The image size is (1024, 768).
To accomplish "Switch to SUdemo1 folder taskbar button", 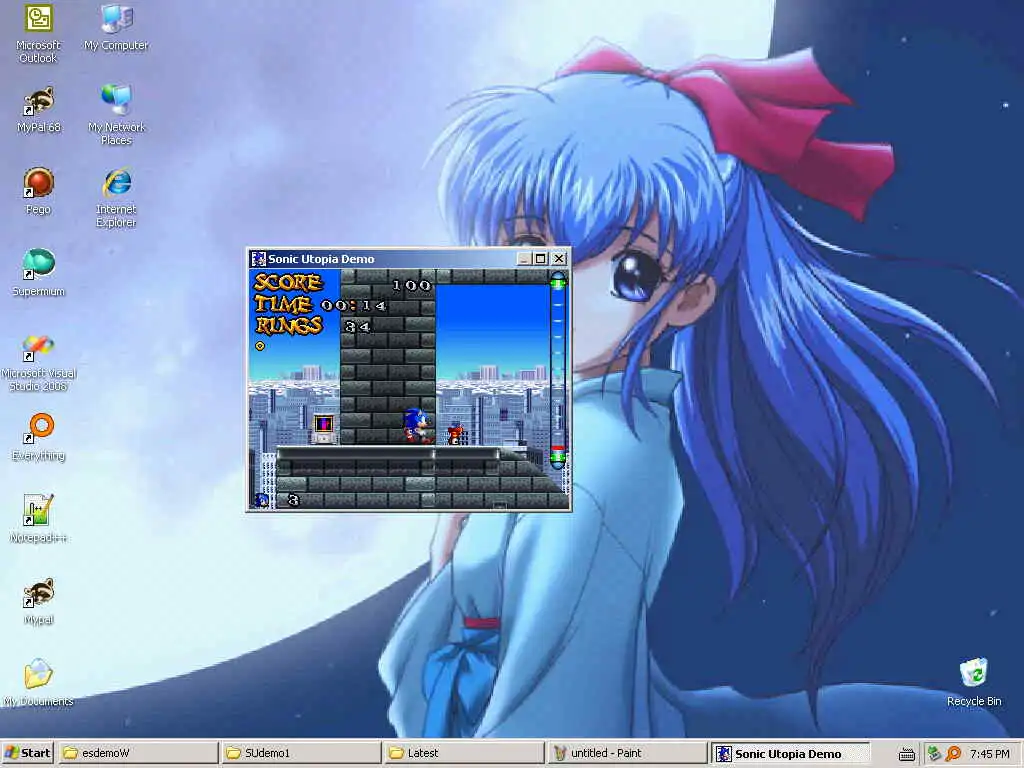I will click(x=301, y=753).
